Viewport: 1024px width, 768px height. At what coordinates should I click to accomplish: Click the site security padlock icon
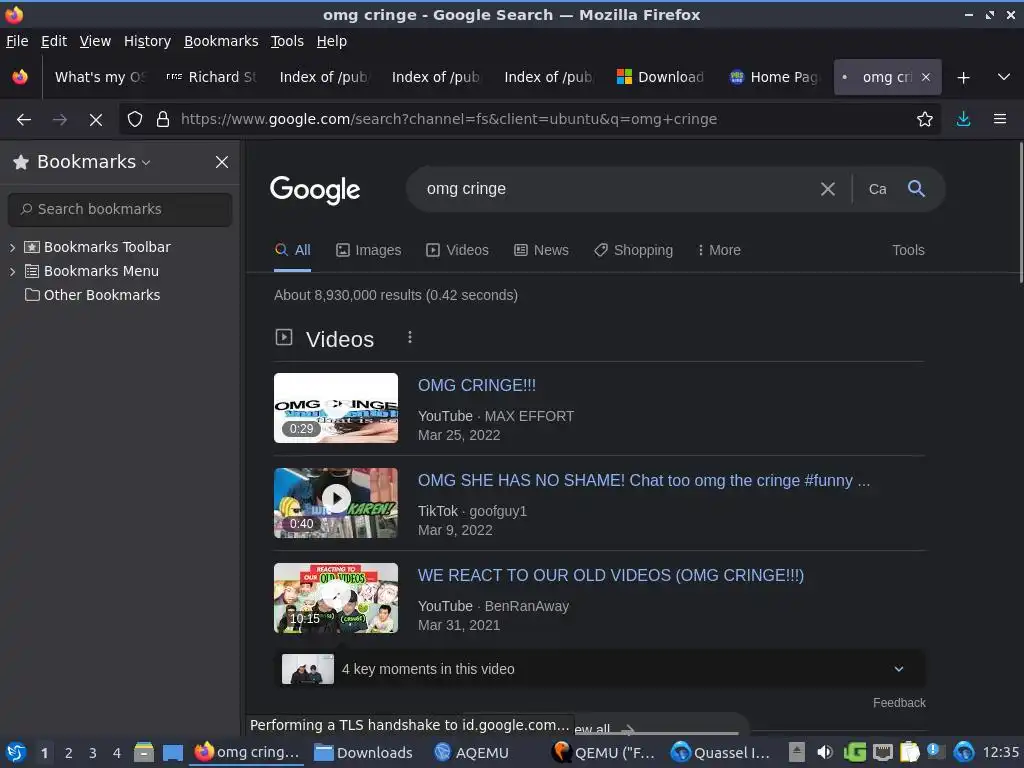point(163,119)
